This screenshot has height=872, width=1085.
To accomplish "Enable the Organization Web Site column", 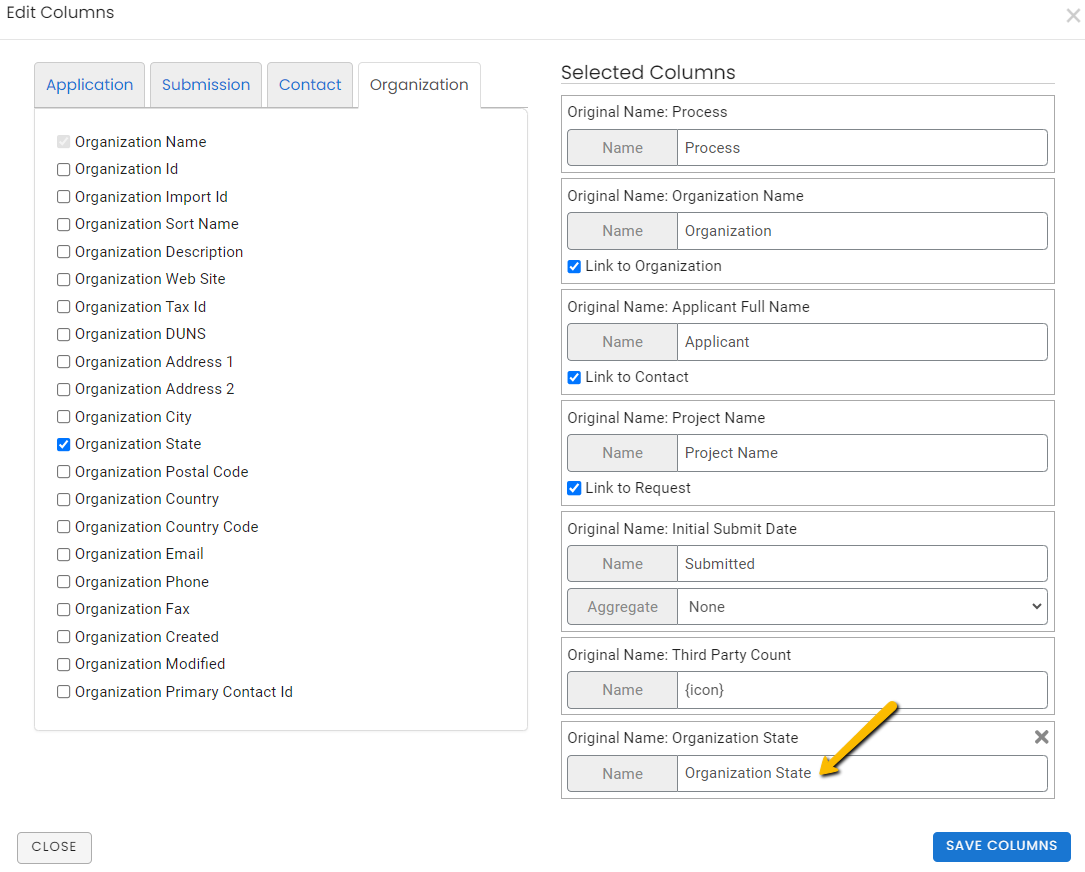I will (x=63, y=279).
